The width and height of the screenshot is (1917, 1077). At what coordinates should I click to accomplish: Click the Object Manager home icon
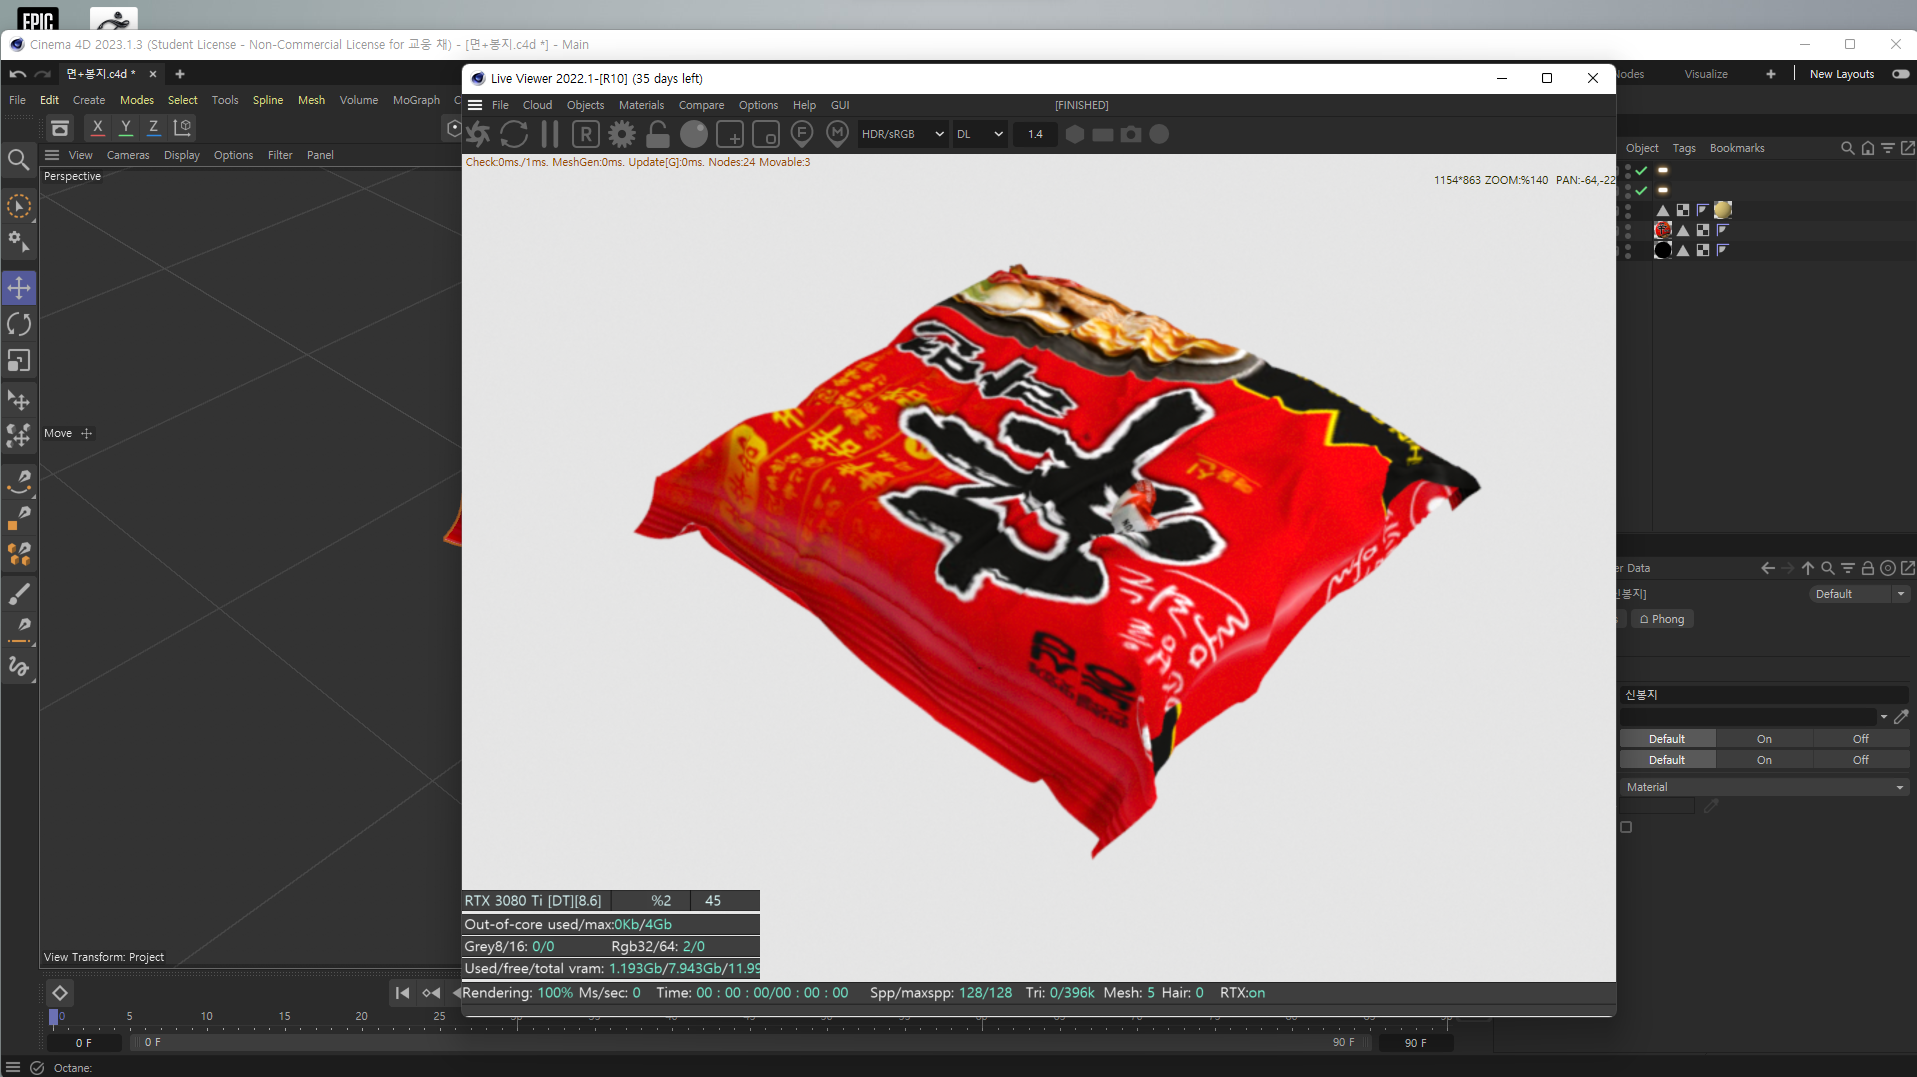tap(1867, 148)
